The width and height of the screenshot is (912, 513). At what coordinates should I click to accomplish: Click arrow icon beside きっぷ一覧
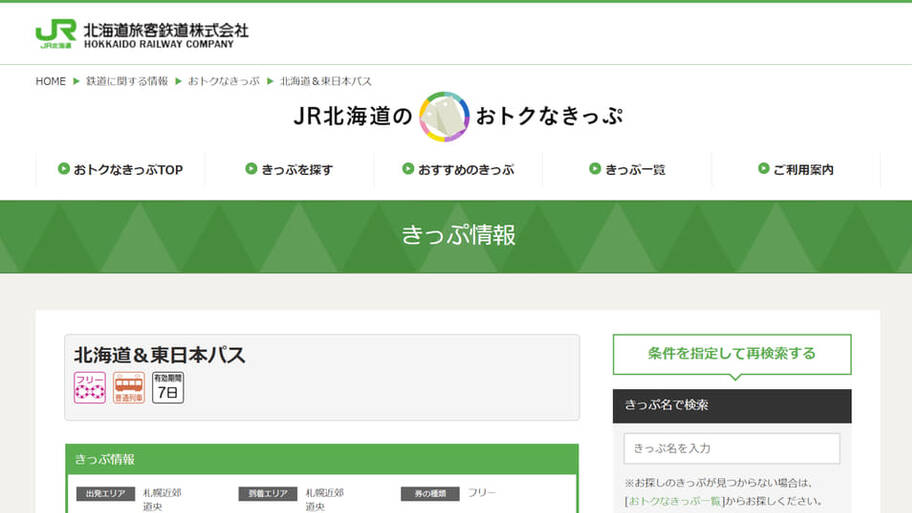pos(595,169)
